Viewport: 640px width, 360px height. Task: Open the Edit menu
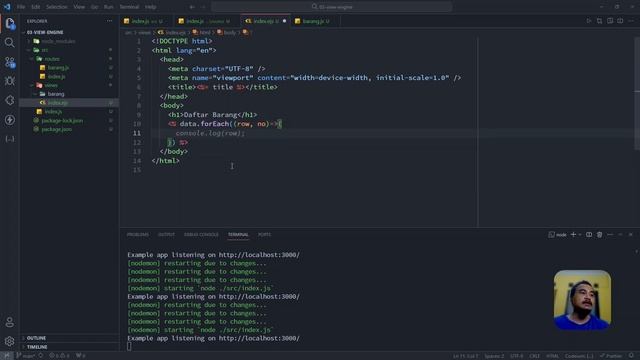point(36,7)
